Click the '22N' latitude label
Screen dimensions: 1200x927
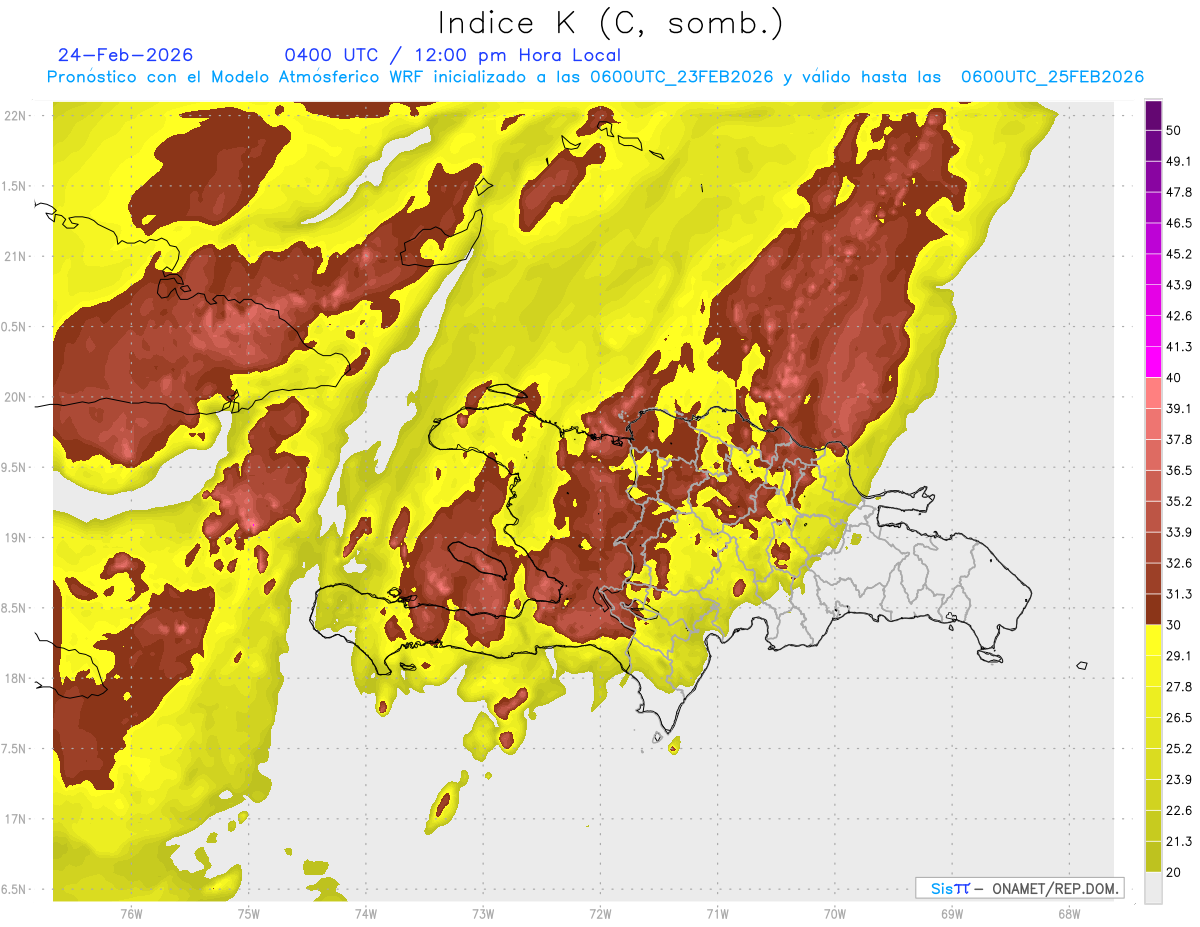pos(15,116)
